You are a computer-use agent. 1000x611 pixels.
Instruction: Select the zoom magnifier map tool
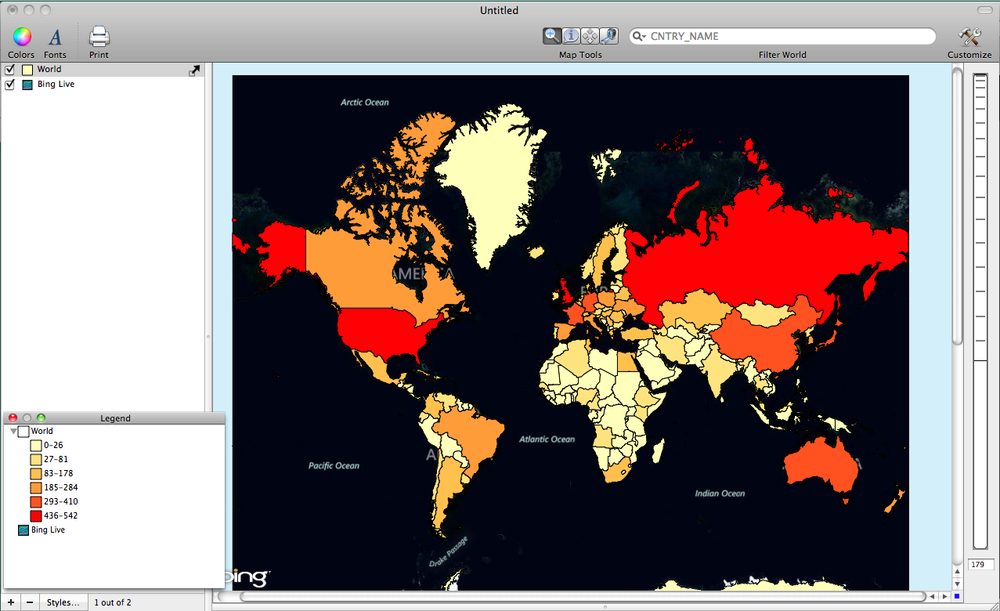(552, 36)
